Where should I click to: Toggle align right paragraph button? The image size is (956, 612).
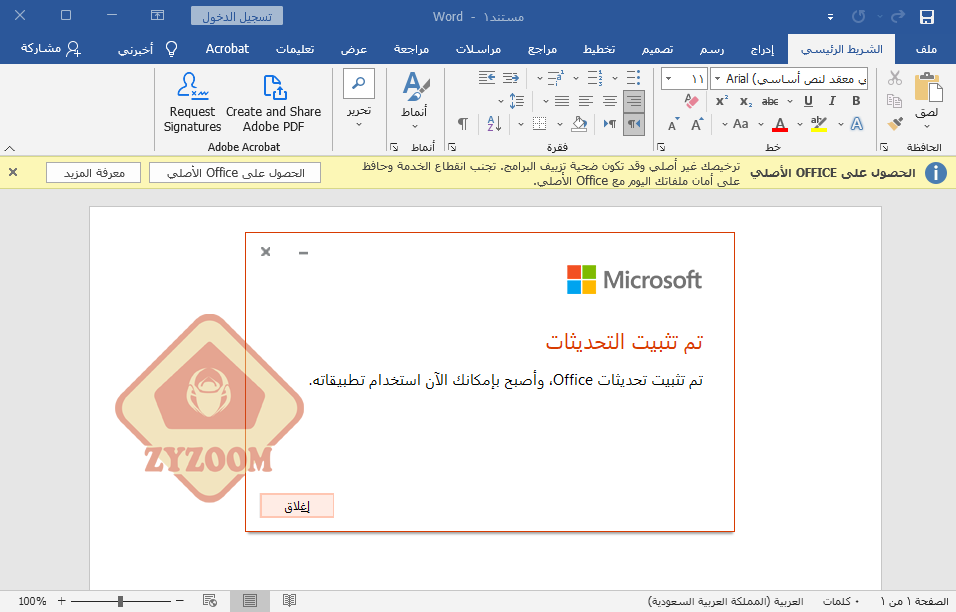pyautogui.click(x=634, y=101)
